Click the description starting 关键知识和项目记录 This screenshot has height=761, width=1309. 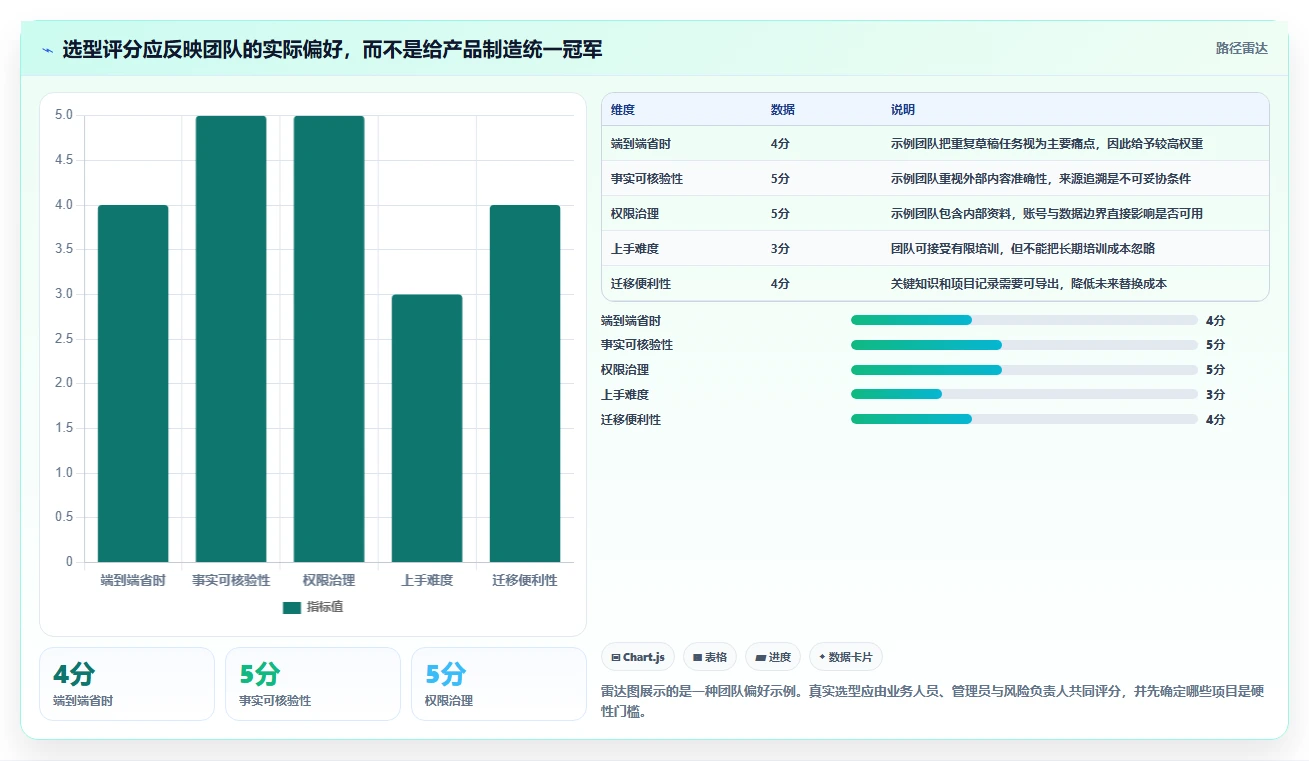point(1029,284)
